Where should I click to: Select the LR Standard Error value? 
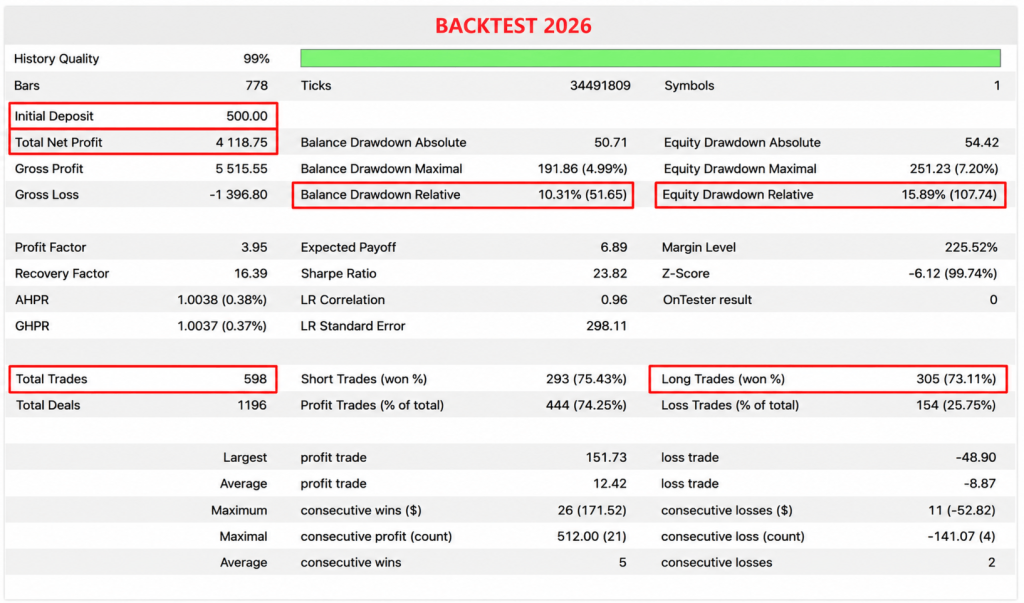pos(606,326)
